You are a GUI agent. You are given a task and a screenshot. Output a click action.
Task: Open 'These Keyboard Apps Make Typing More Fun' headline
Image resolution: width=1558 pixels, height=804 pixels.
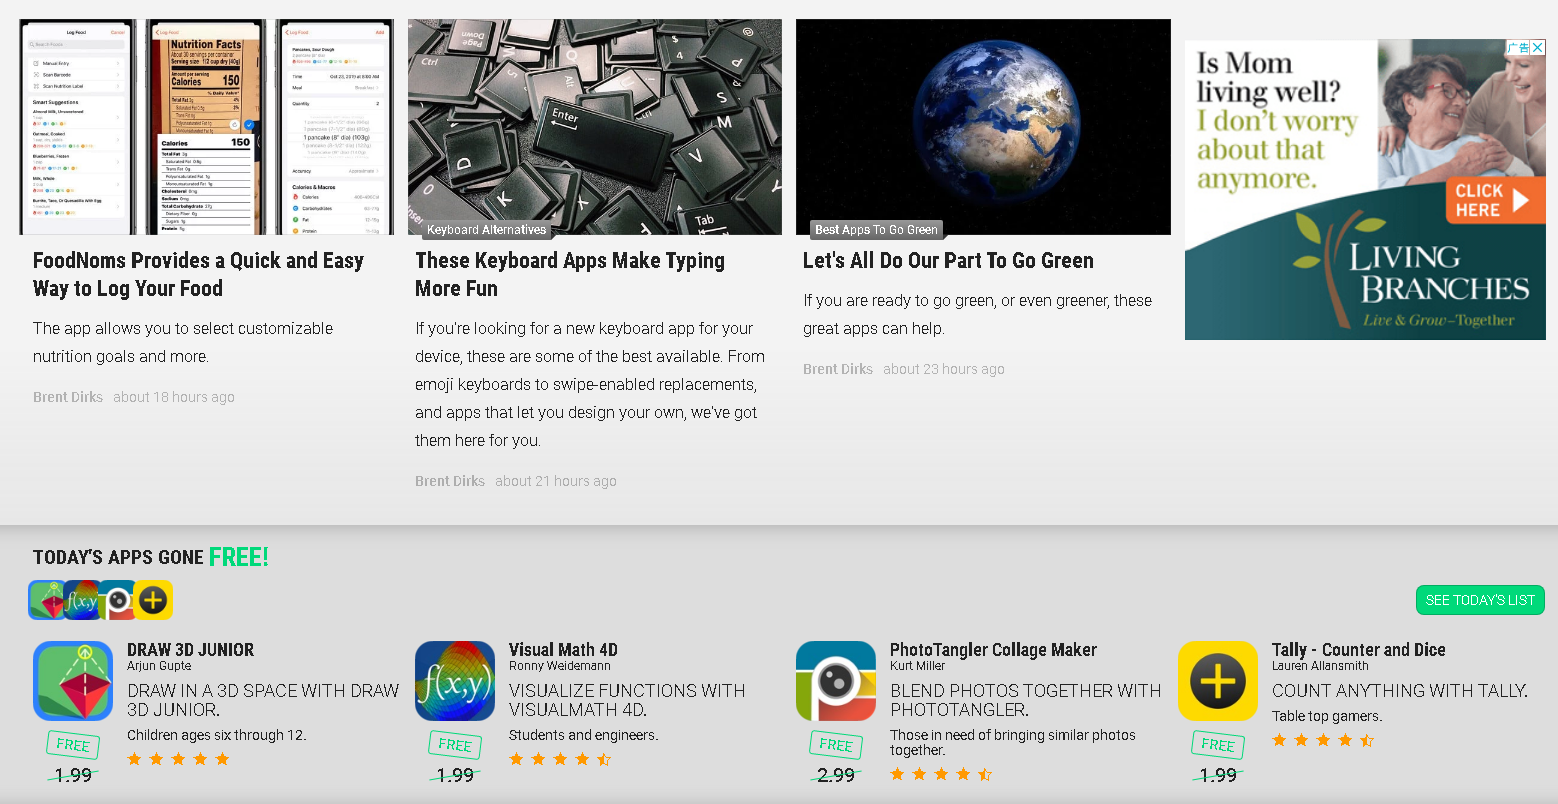click(570, 274)
